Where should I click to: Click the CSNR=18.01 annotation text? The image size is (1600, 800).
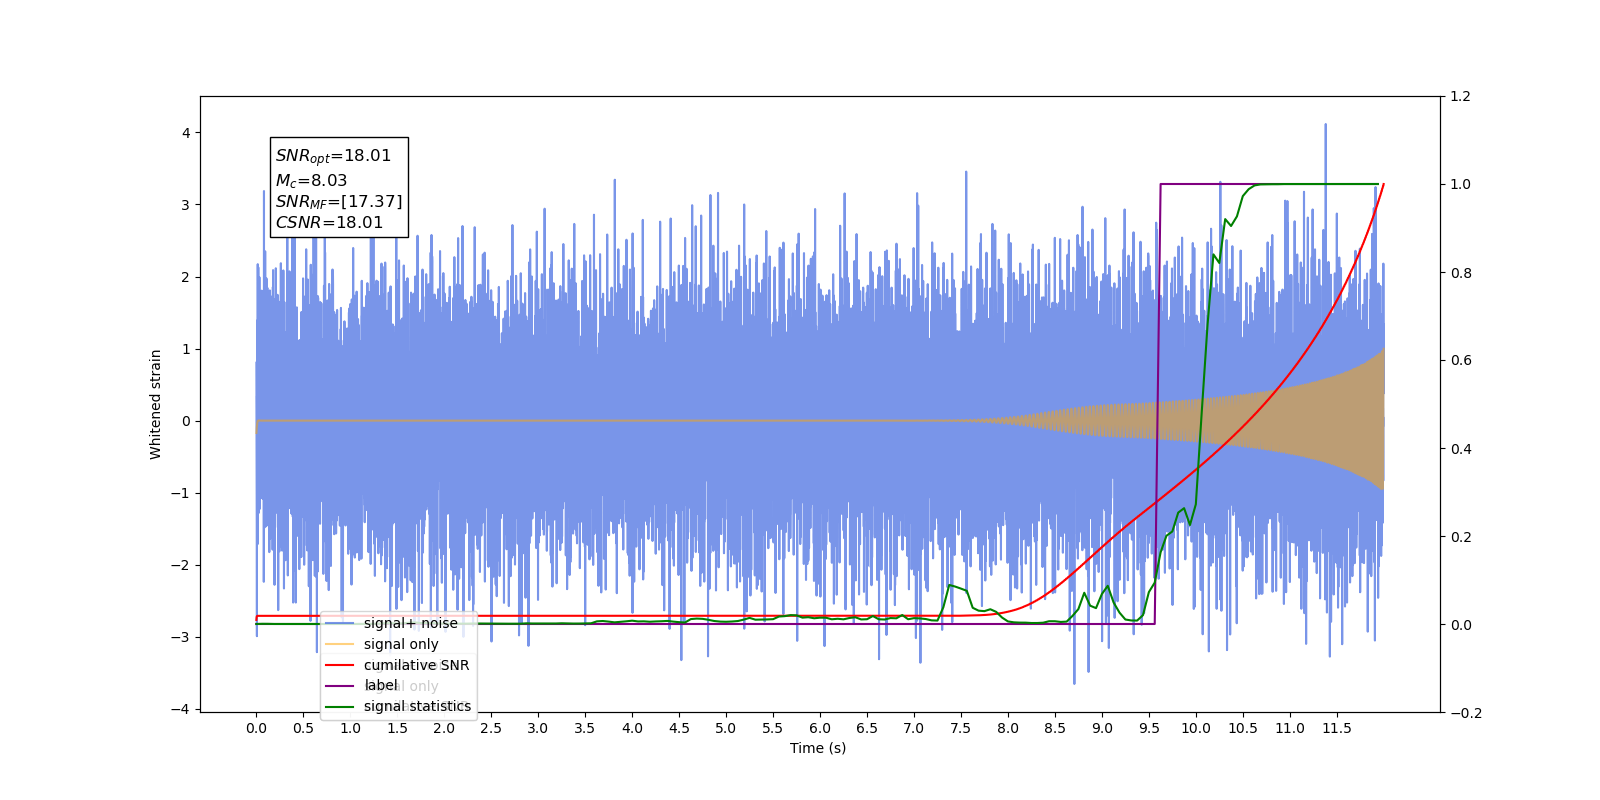(x=329, y=222)
